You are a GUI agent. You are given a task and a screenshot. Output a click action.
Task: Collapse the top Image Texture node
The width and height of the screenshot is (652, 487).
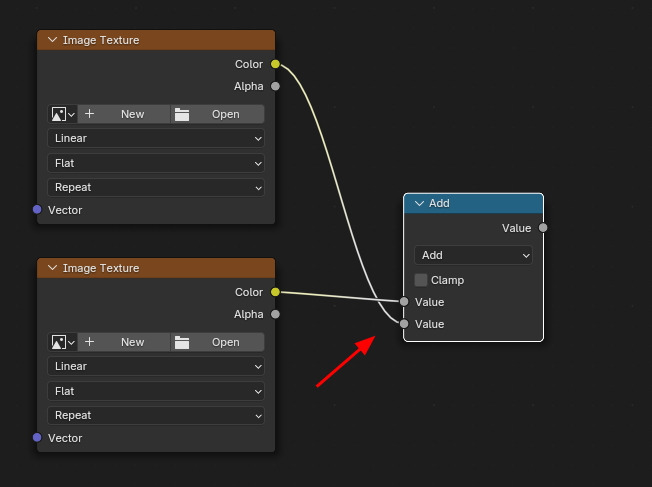52,40
